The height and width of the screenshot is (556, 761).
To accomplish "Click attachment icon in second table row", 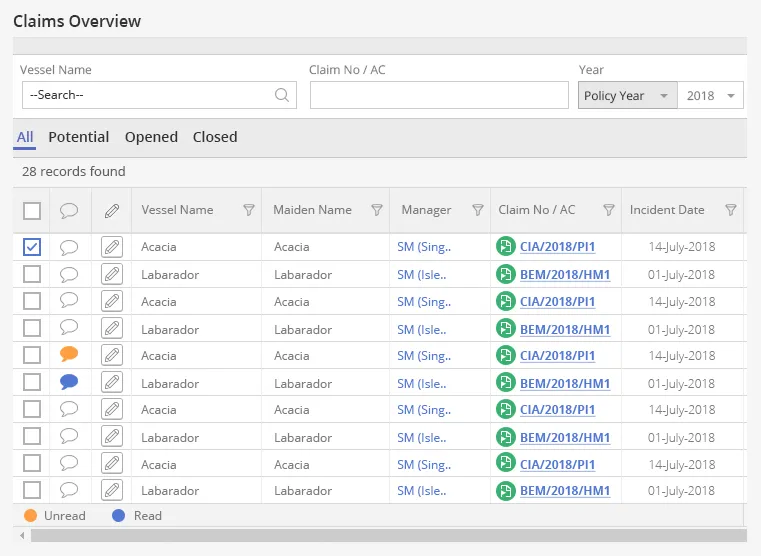I will coord(112,274).
